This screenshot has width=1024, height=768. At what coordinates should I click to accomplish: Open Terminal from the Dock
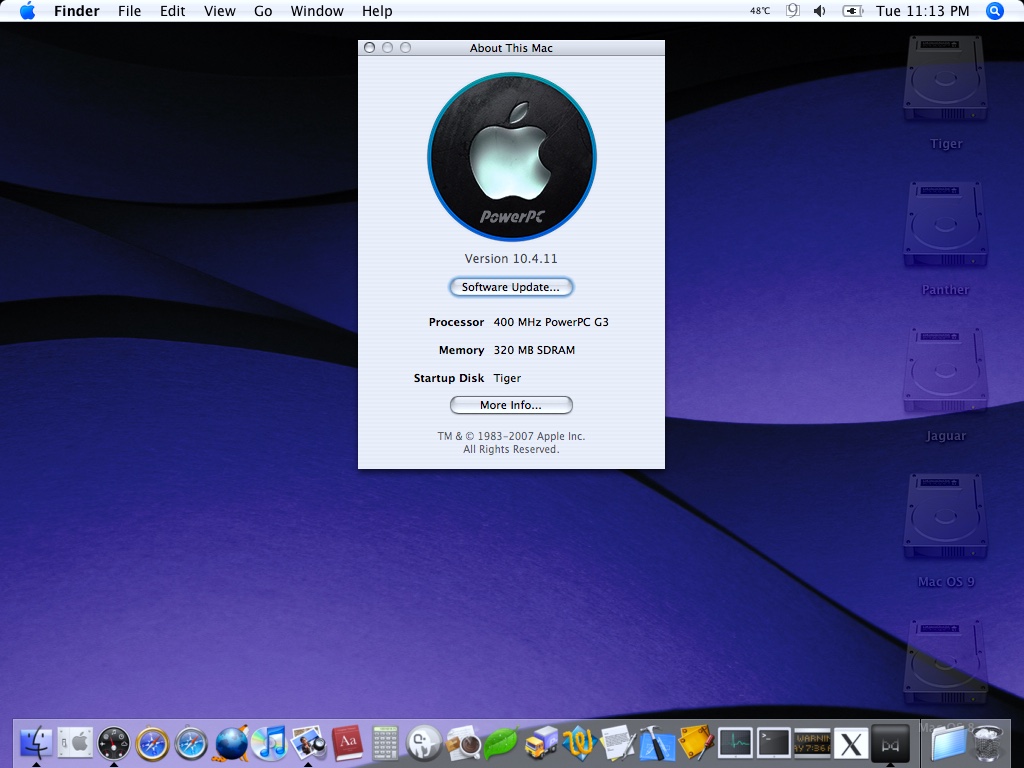774,743
